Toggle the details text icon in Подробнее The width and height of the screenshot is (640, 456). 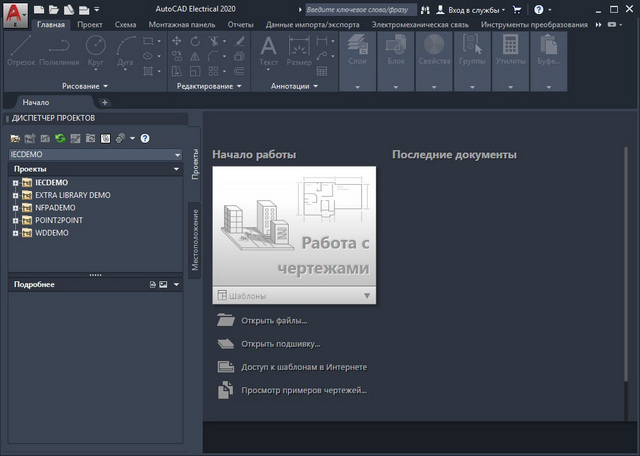[x=153, y=285]
